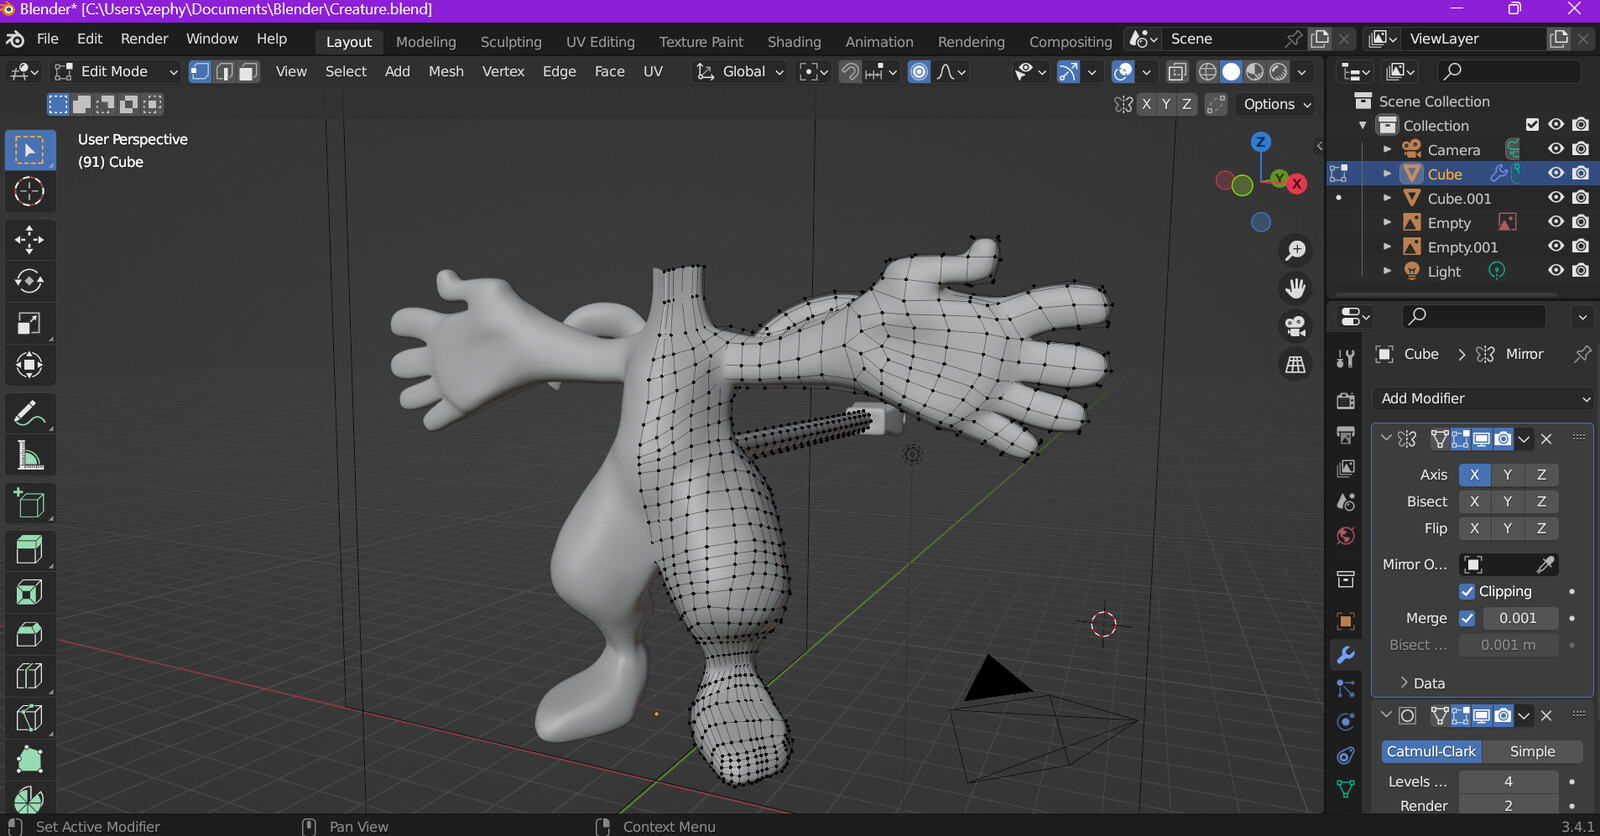Image resolution: width=1600 pixels, height=836 pixels.
Task: Open the Tool properties tab
Action: pos(1346,359)
